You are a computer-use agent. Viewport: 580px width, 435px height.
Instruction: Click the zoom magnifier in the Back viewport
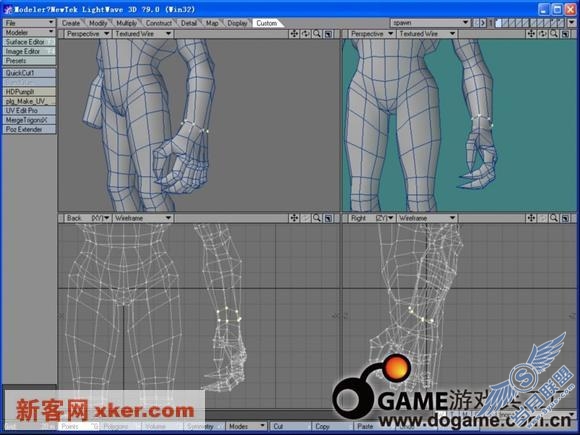(x=317, y=218)
